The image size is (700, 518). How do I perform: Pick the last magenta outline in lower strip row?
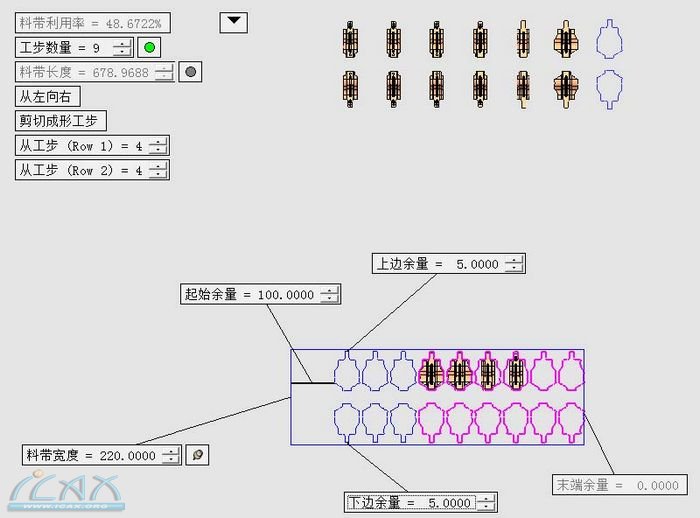tap(571, 423)
